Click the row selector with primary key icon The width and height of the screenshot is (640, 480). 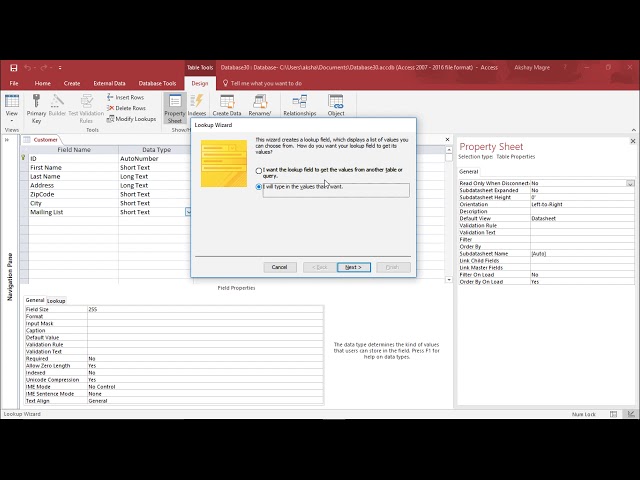click(x=24, y=158)
